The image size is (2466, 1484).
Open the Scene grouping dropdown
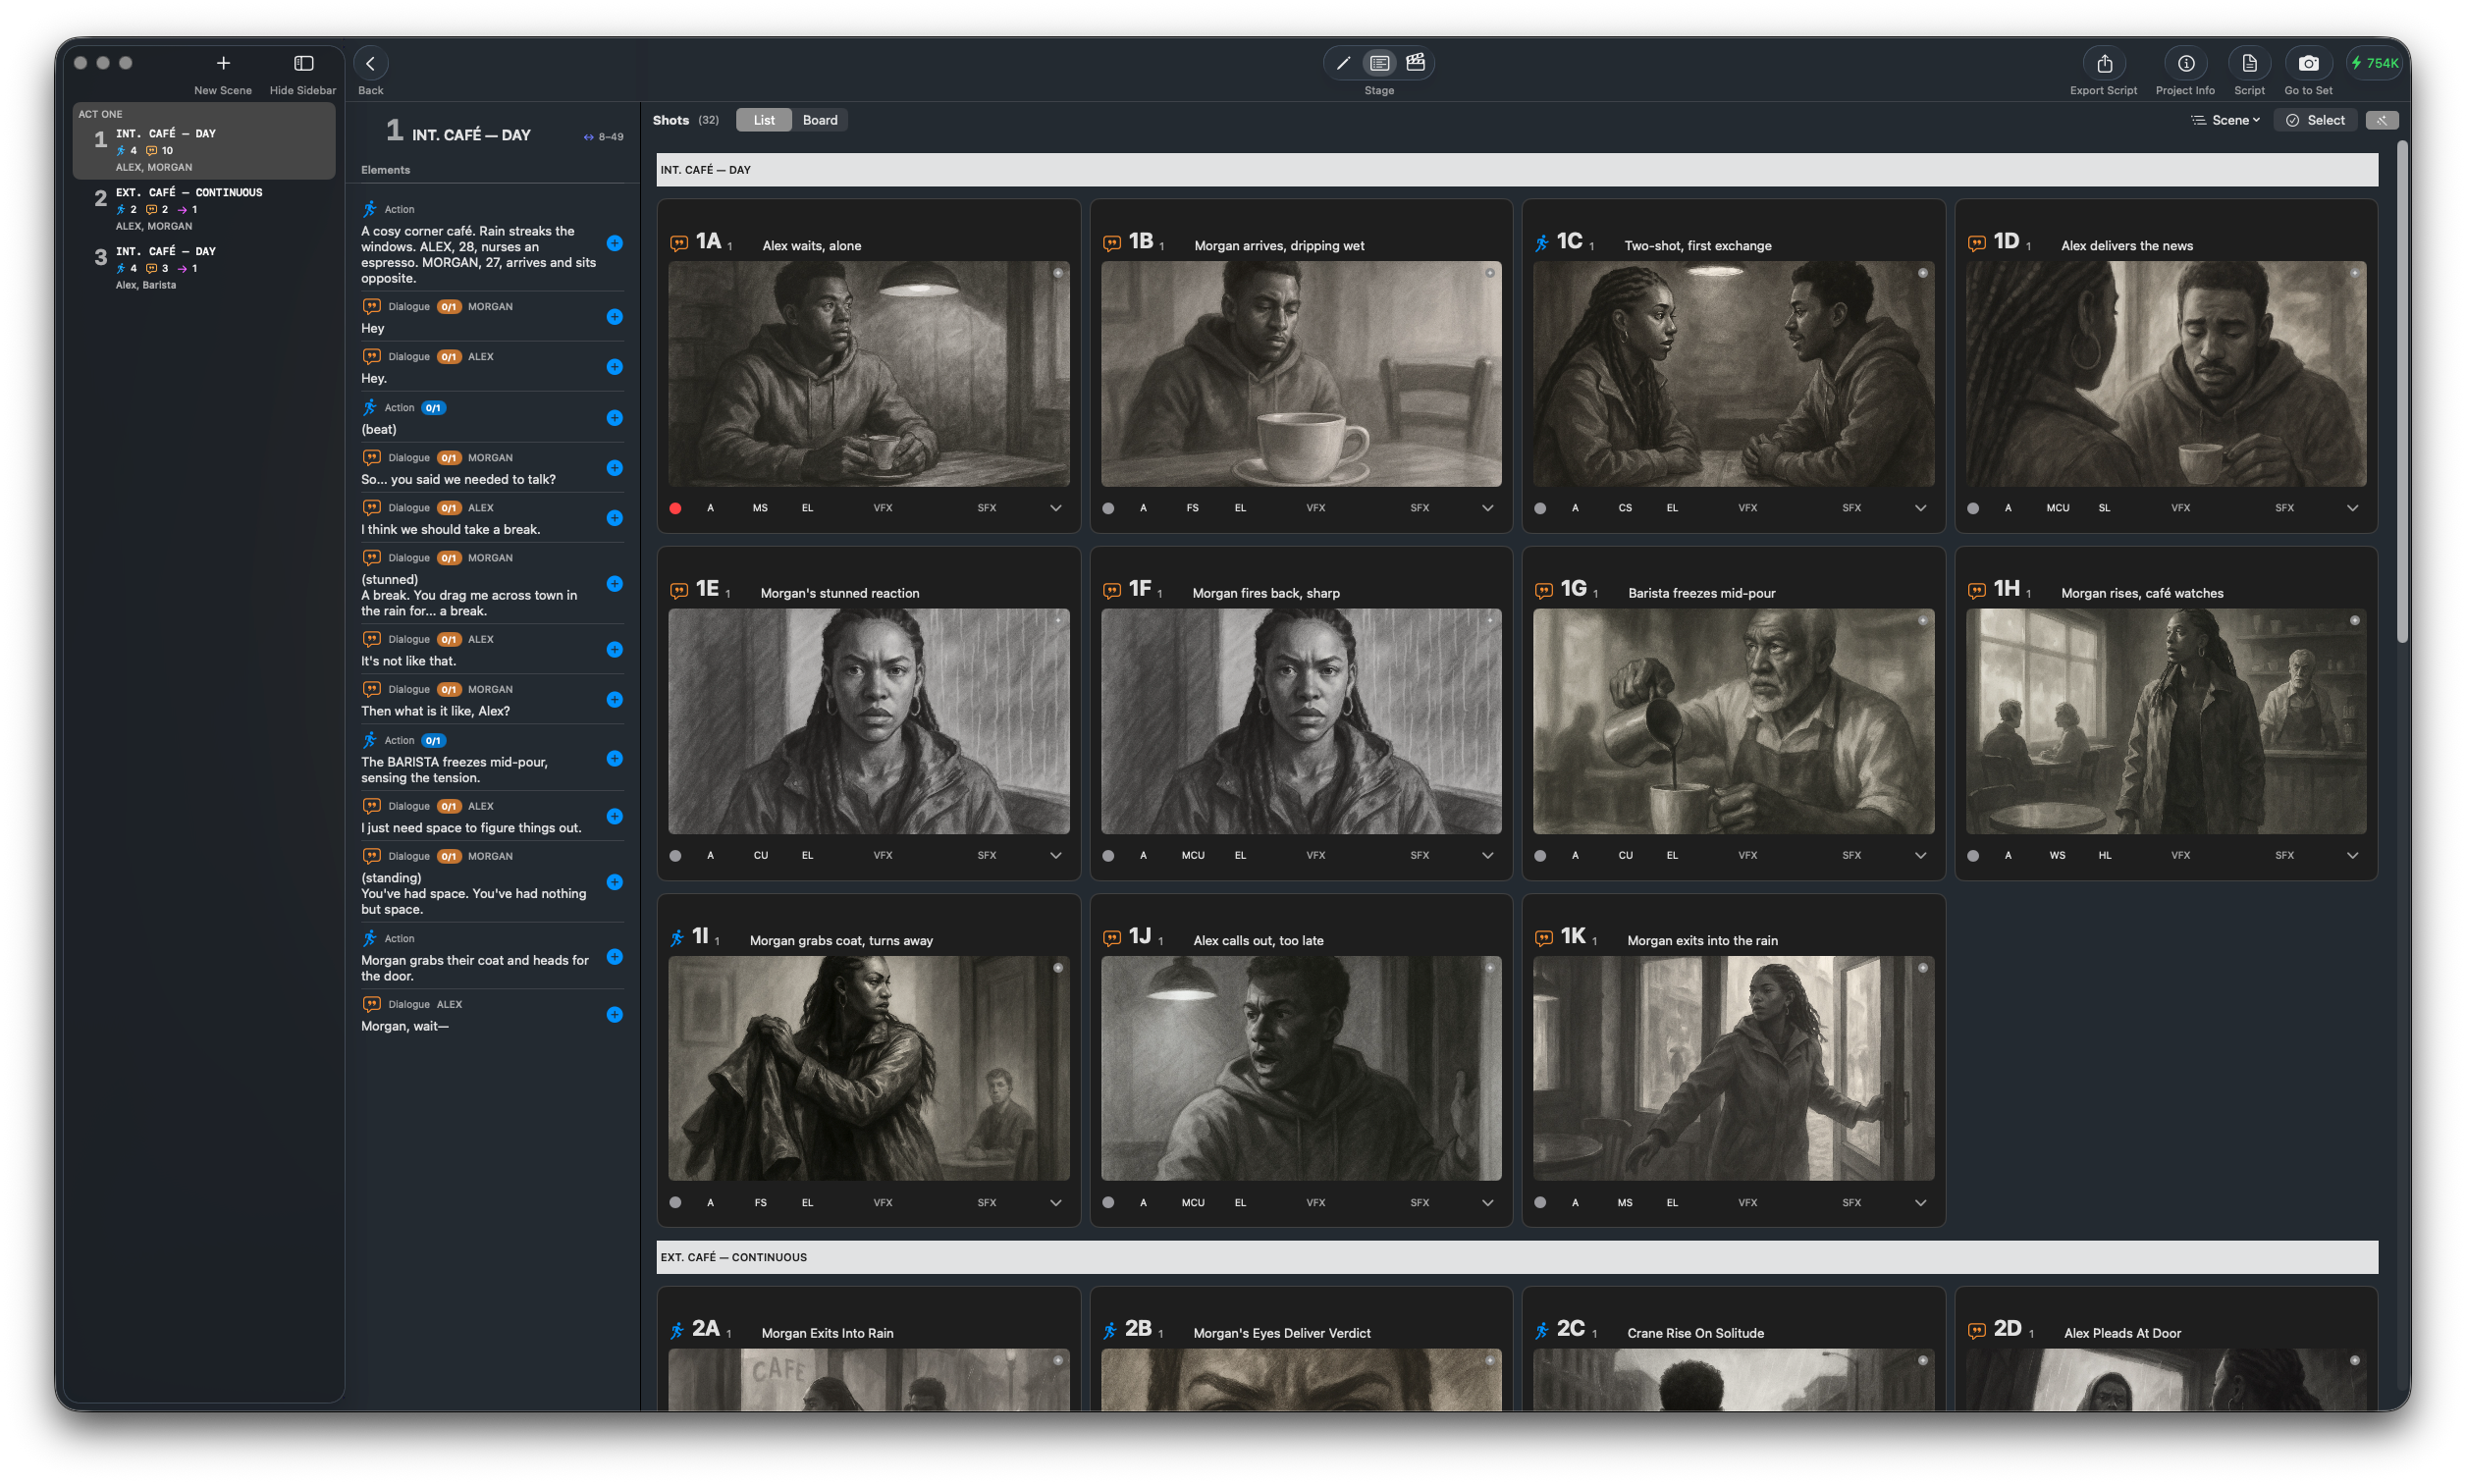[x=2226, y=120]
